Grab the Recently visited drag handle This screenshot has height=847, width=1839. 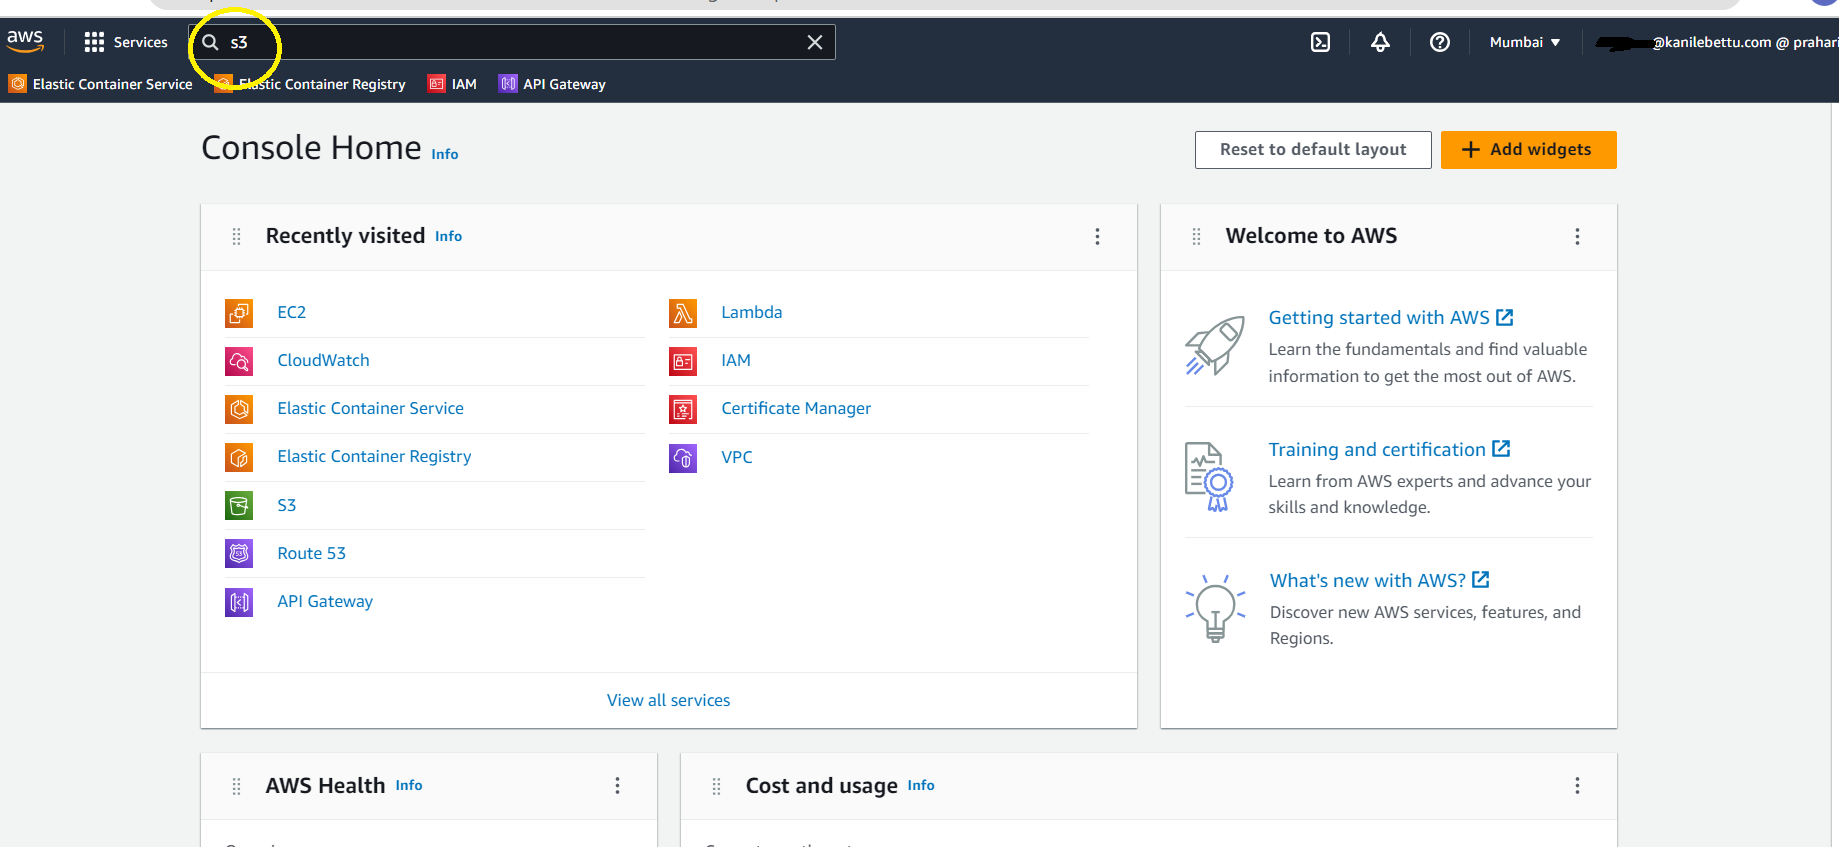click(237, 236)
